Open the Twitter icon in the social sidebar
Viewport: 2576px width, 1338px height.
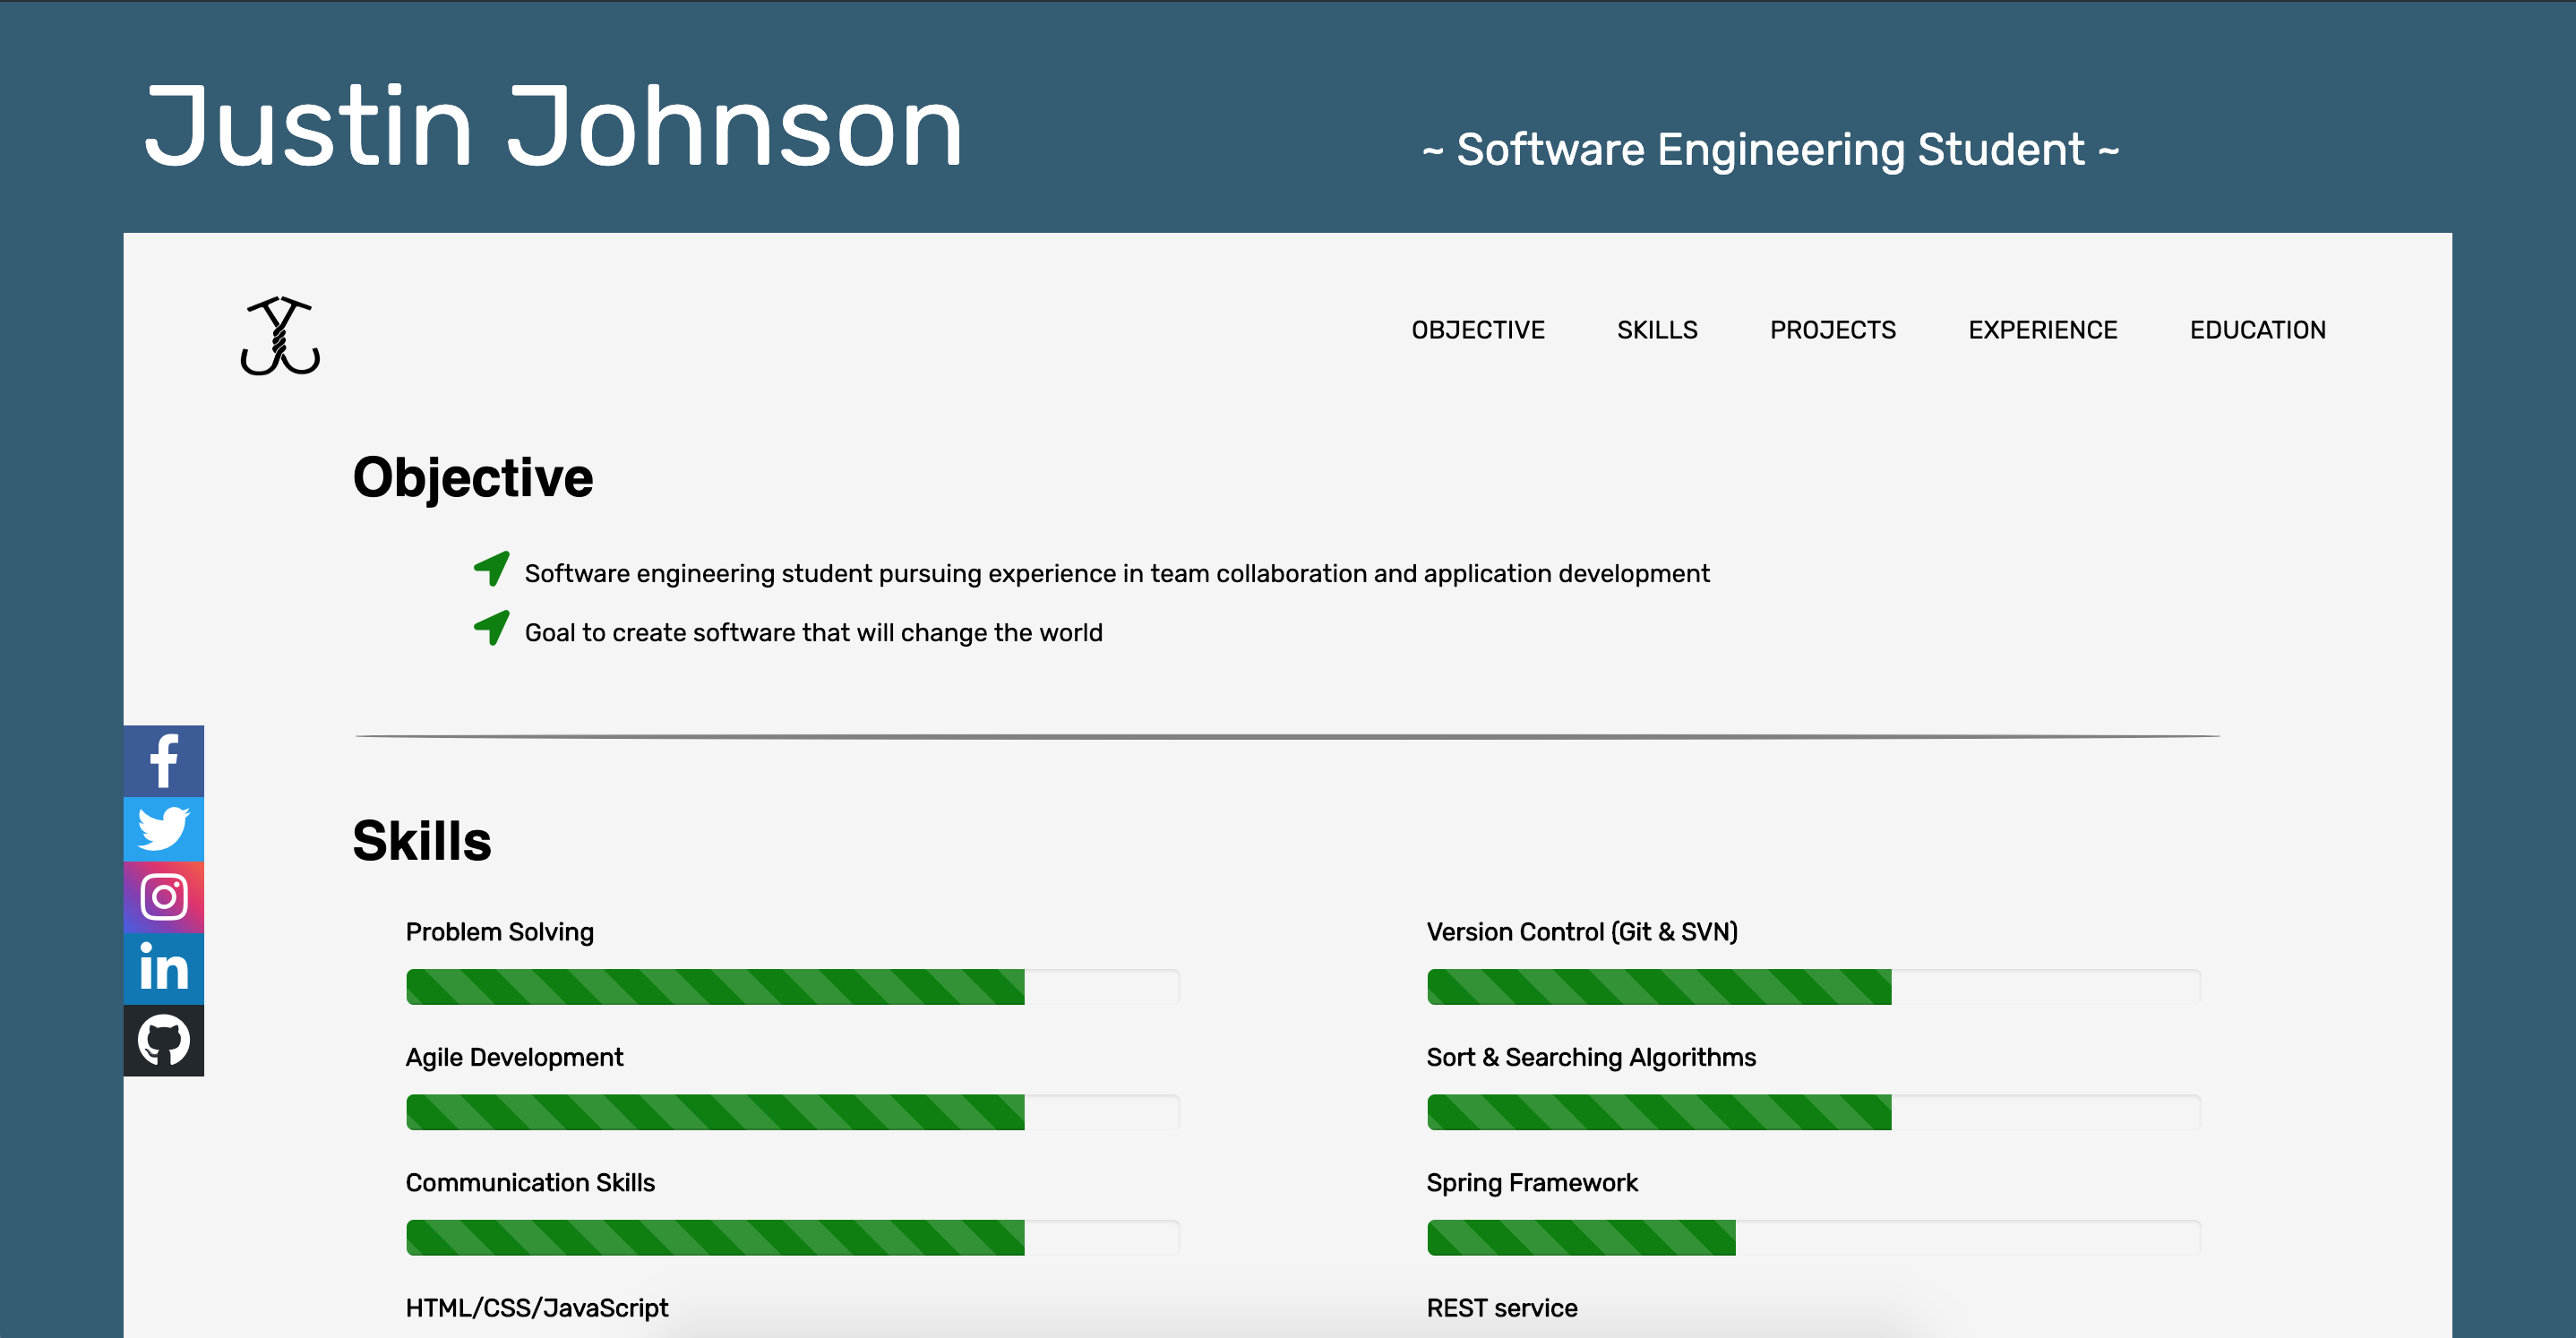pos(163,829)
